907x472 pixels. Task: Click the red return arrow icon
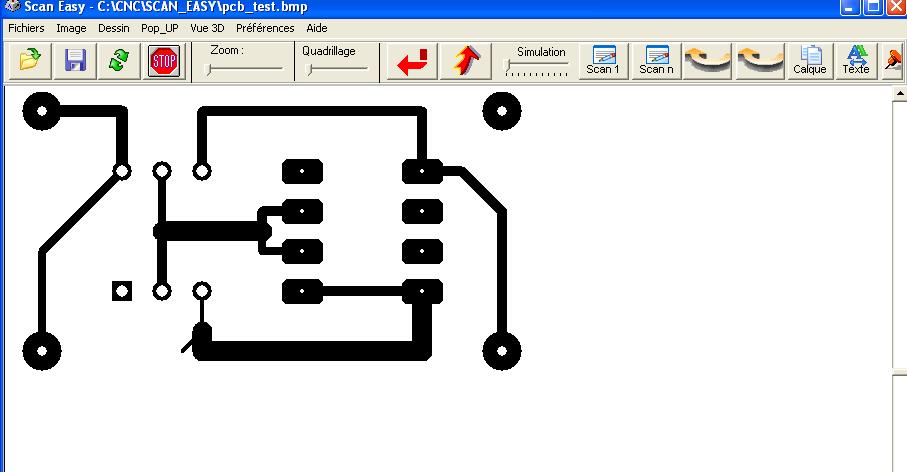point(412,61)
